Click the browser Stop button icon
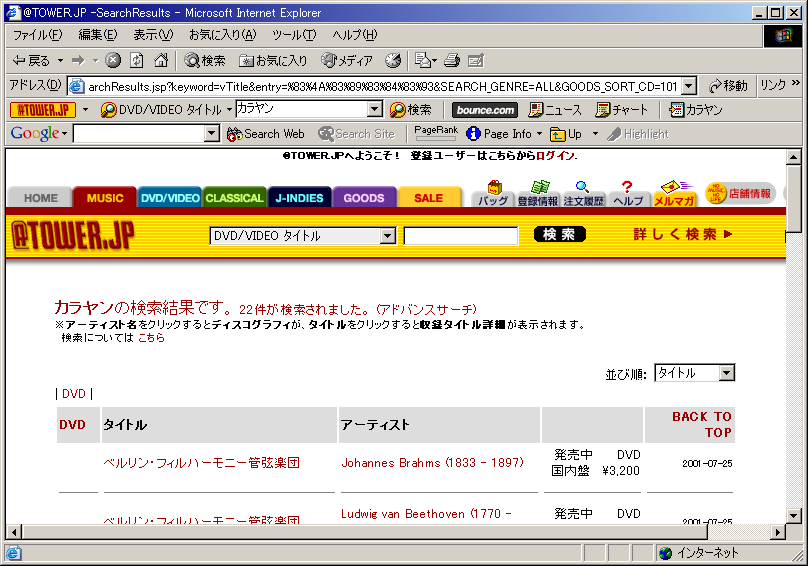 [113, 61]
